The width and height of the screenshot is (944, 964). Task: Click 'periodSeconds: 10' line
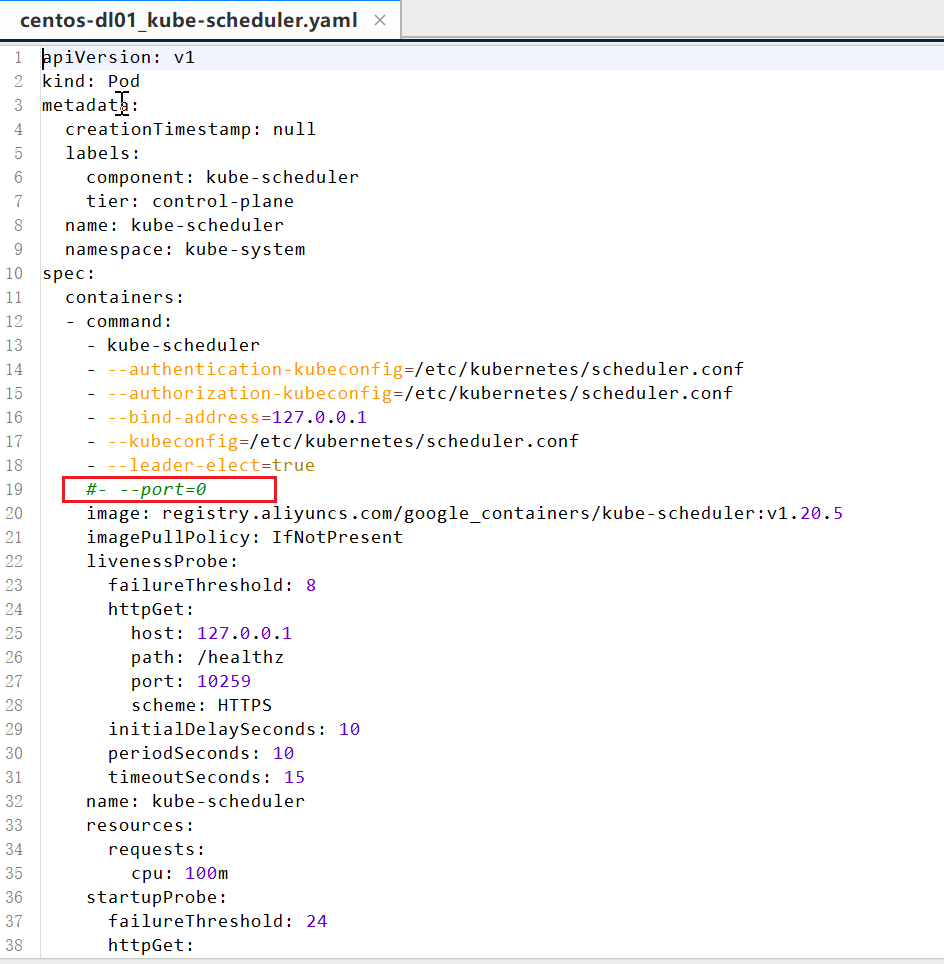tap(201, 753)
